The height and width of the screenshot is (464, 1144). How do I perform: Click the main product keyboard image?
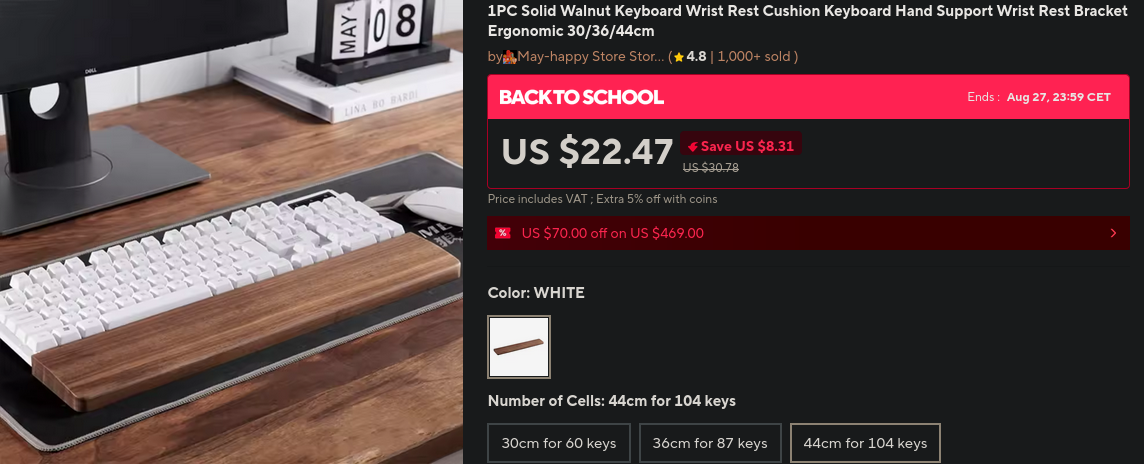[231, 232]
